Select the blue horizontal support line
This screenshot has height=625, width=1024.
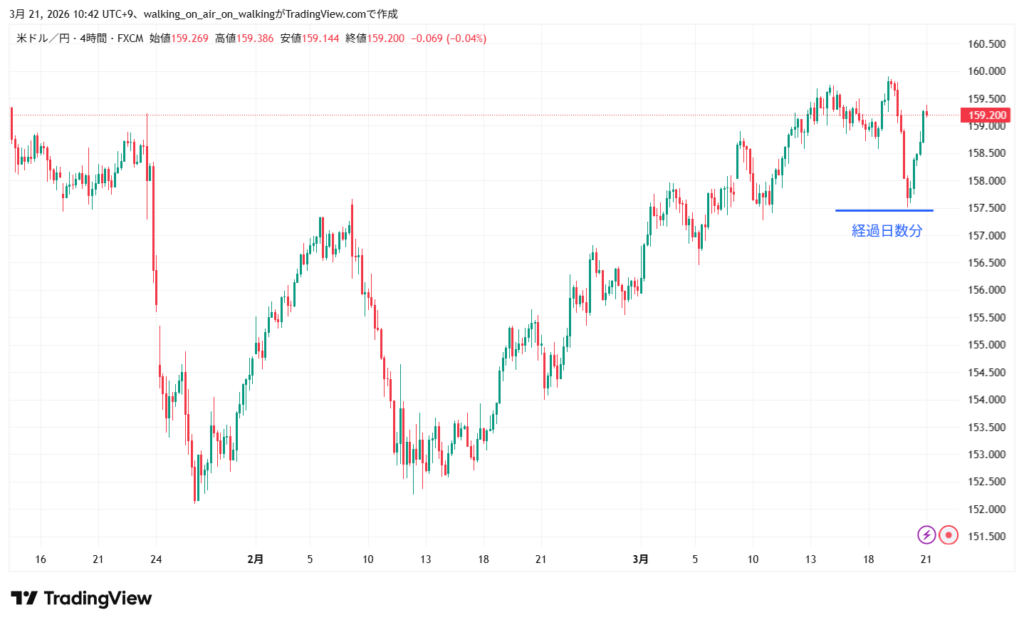[x=884, y=210]
